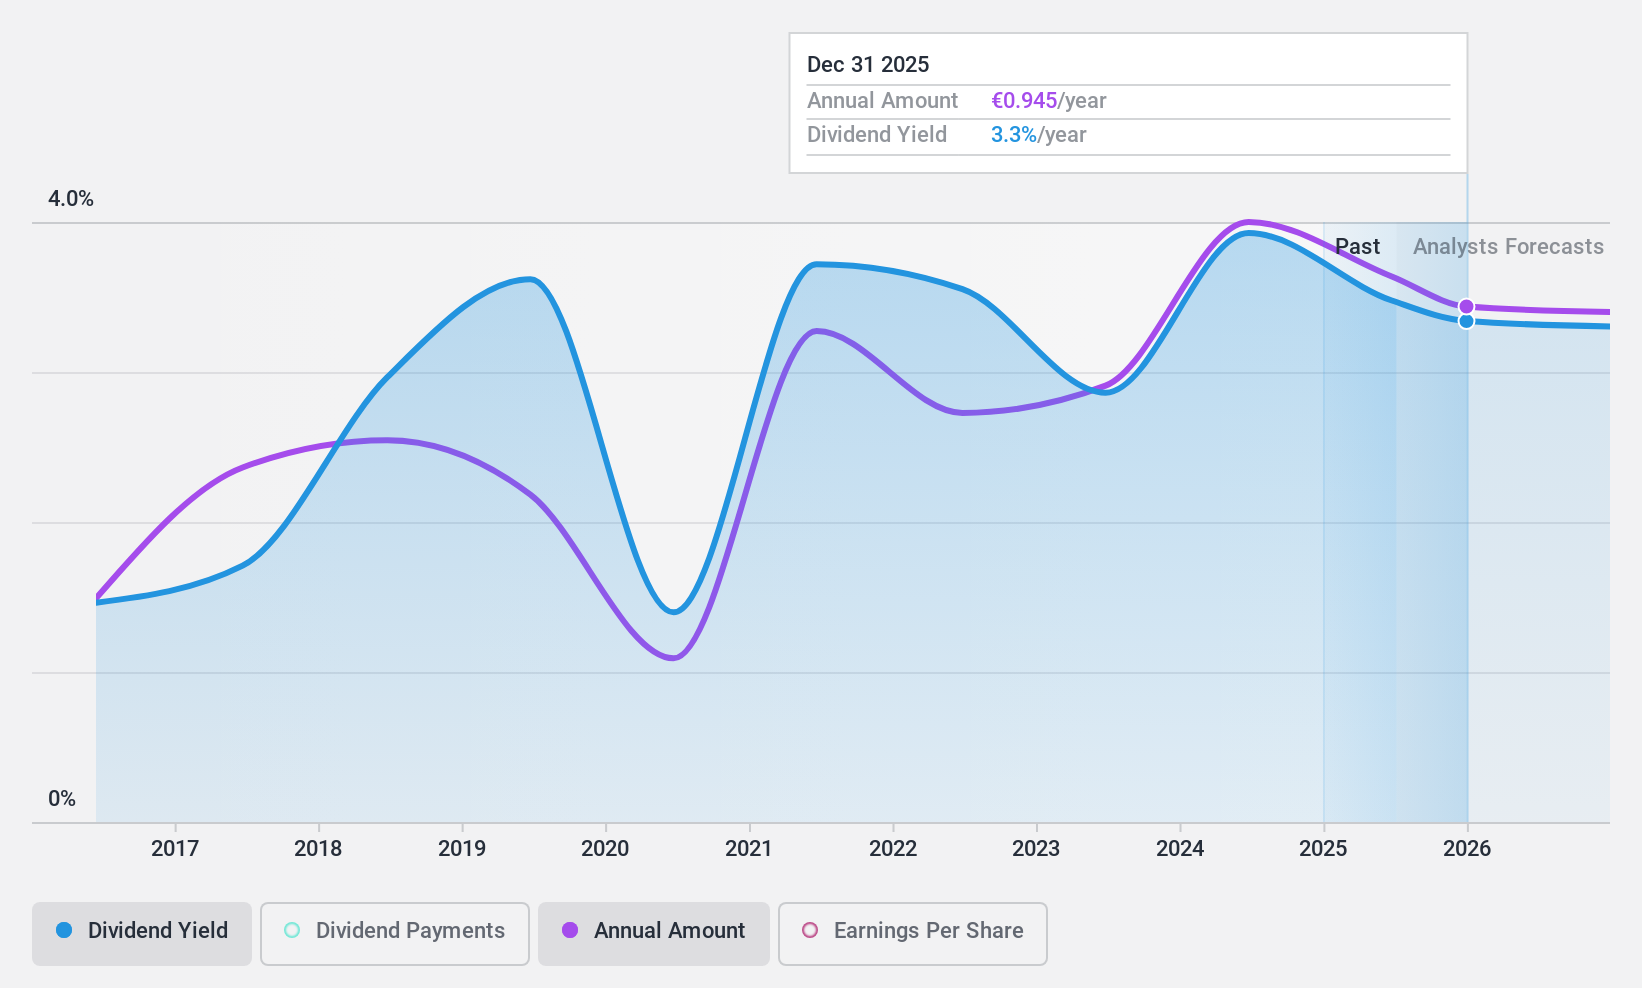This screenshot has height=988, width=1642.
Task: Enable the Dividend Payments series
Action: point(395,934)
